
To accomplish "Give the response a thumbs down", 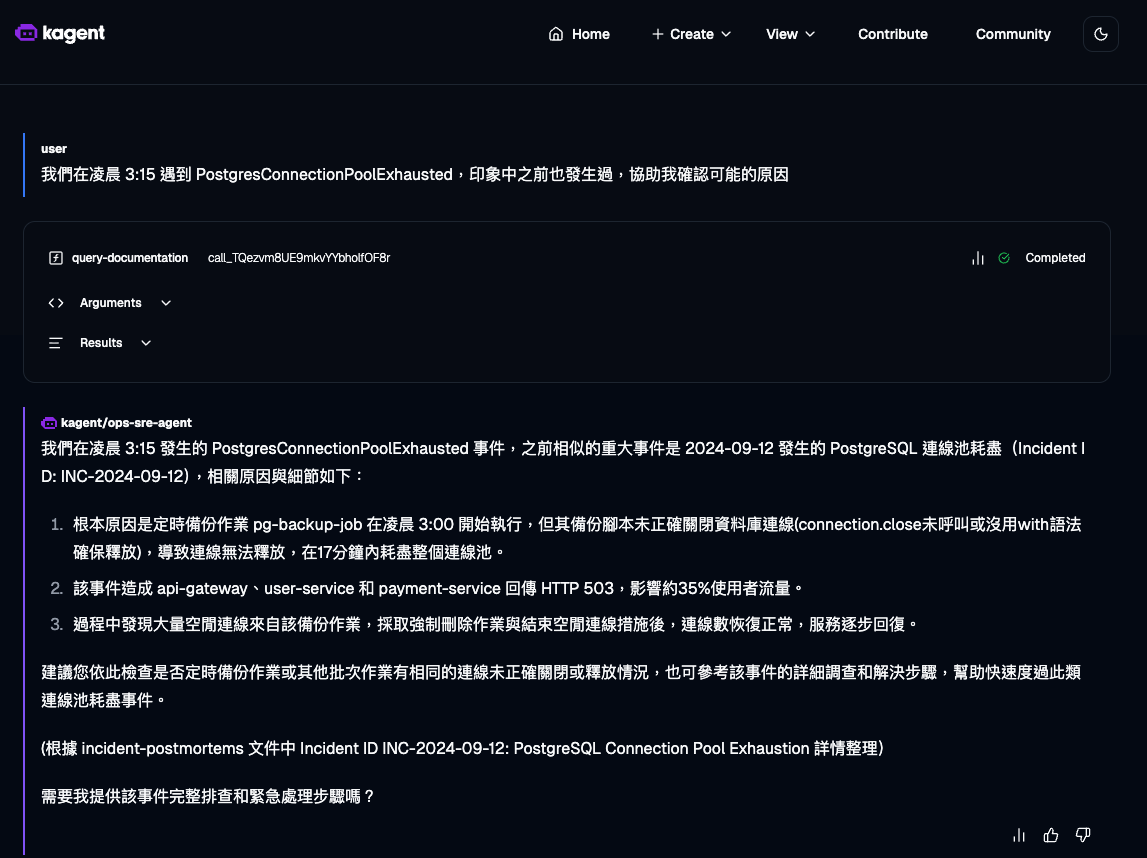I will point(1083,835).
